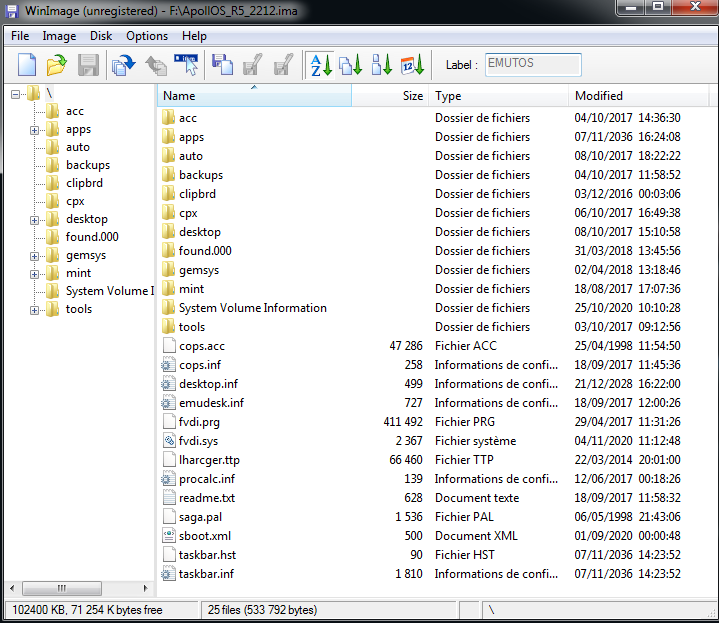The height and width of the screenshot is (623, 719).
Task: Select the cpx folder in tree
Action: [x=75, y=201]
